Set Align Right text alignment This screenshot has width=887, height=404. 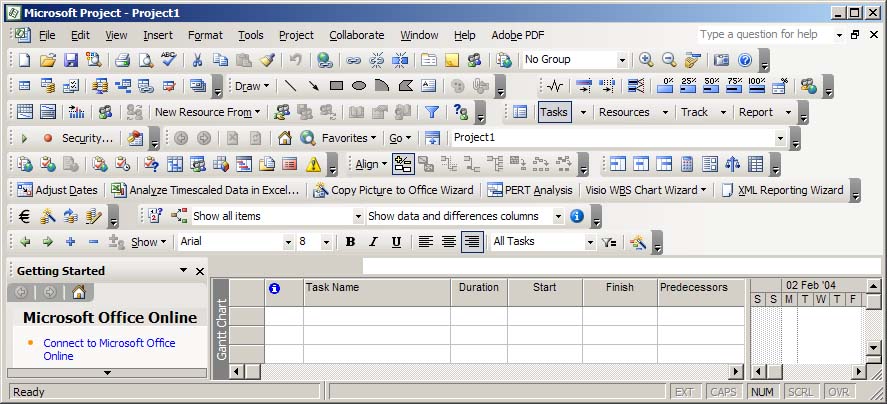472,242
